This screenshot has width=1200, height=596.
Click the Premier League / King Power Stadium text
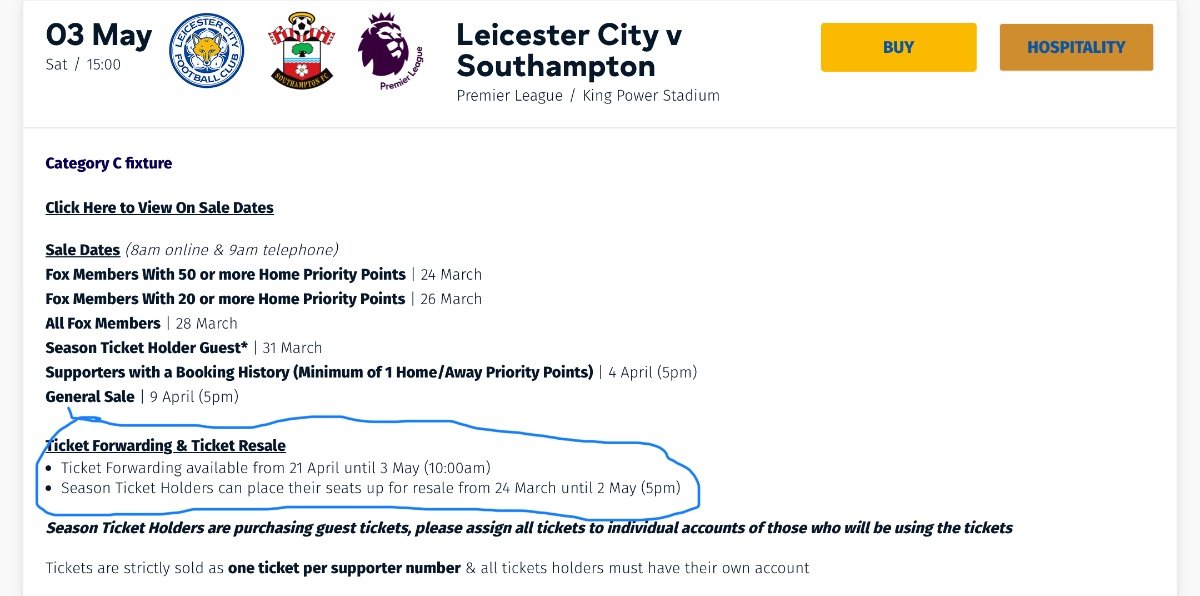[x=588, y=96]
